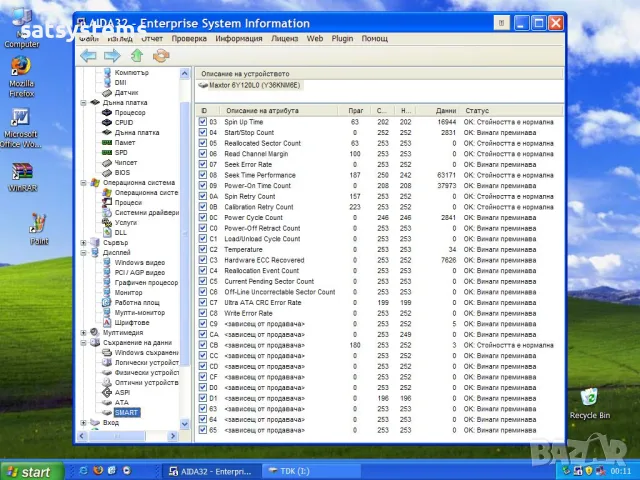Collapse the Дънна платка tree node

click(84, 102)
